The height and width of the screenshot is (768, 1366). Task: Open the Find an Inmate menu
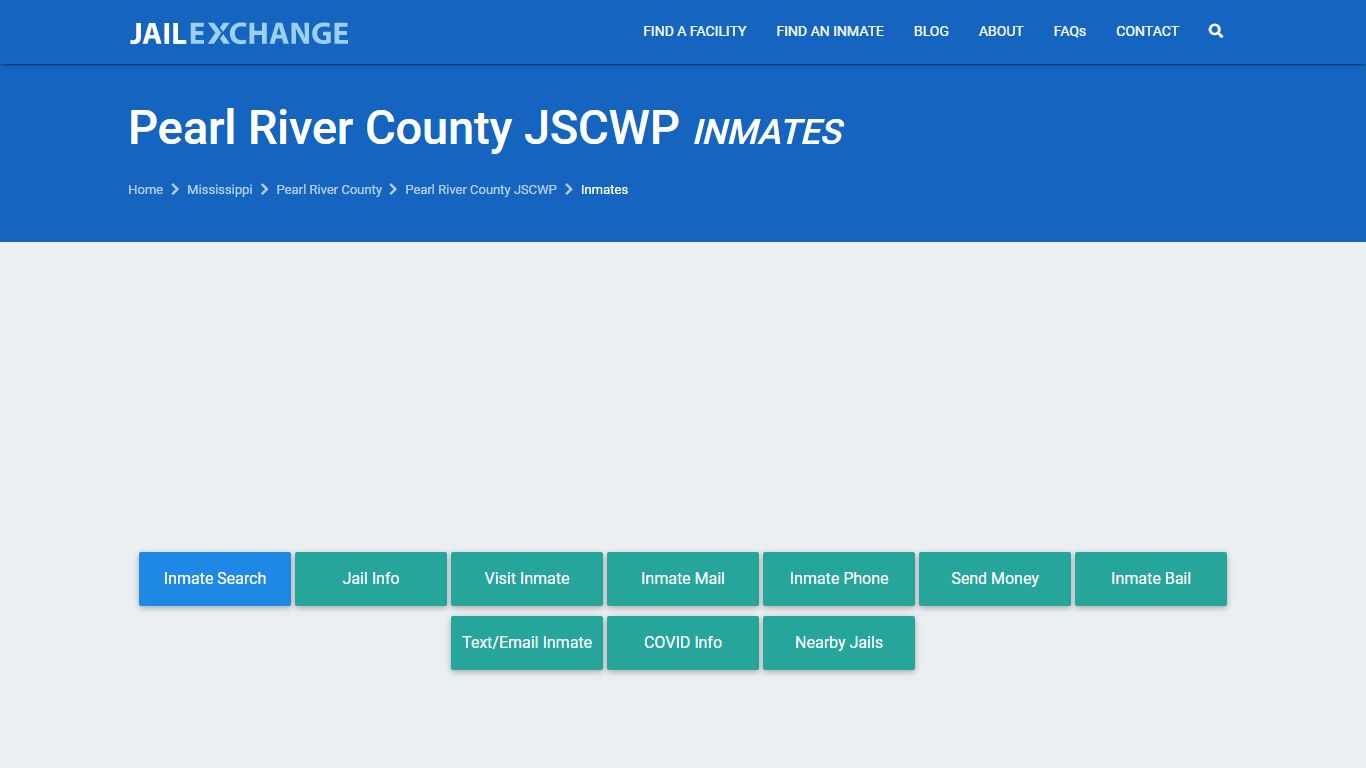(x=830, y=31)
